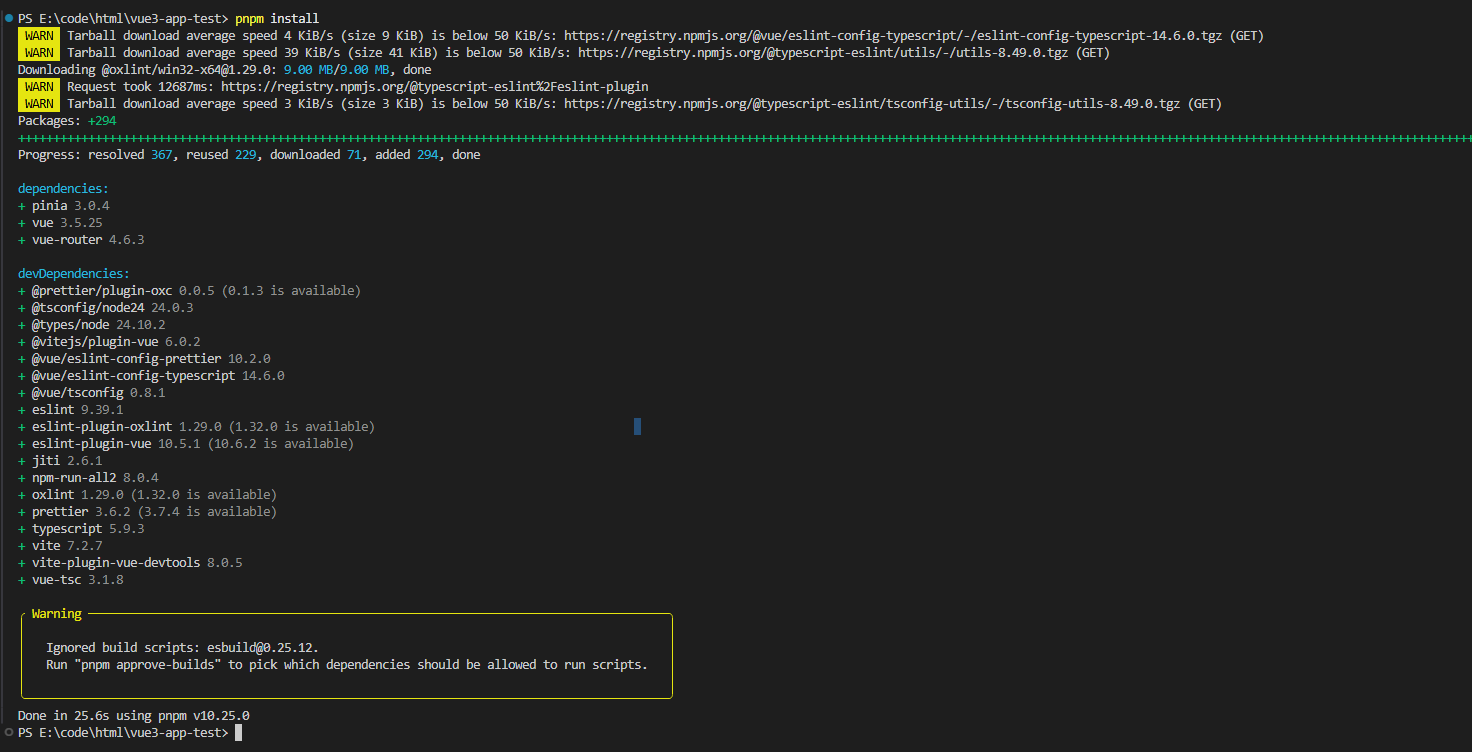Click the 'npm-run-all2 8.0.4' entry

(x=88, y=478)
